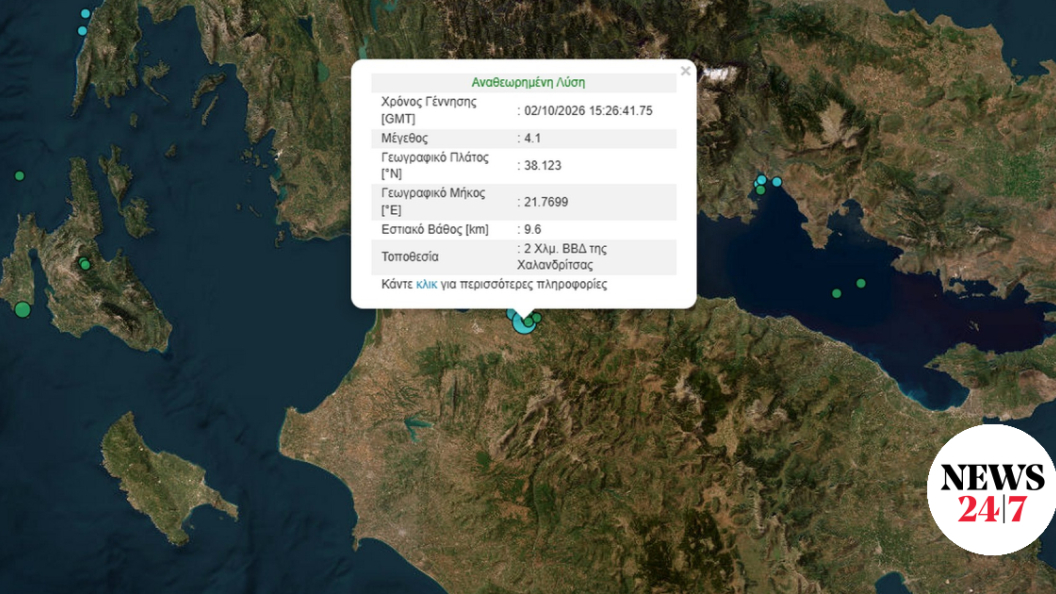Click the 'Χρόνος Γέννησης [GMT]' label
Screen dimensions: 1056x594
click(428, 110)
